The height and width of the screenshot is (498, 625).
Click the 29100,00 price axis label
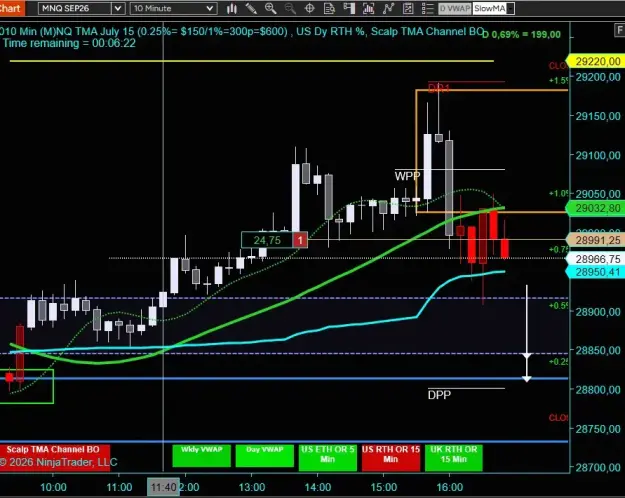598,155
